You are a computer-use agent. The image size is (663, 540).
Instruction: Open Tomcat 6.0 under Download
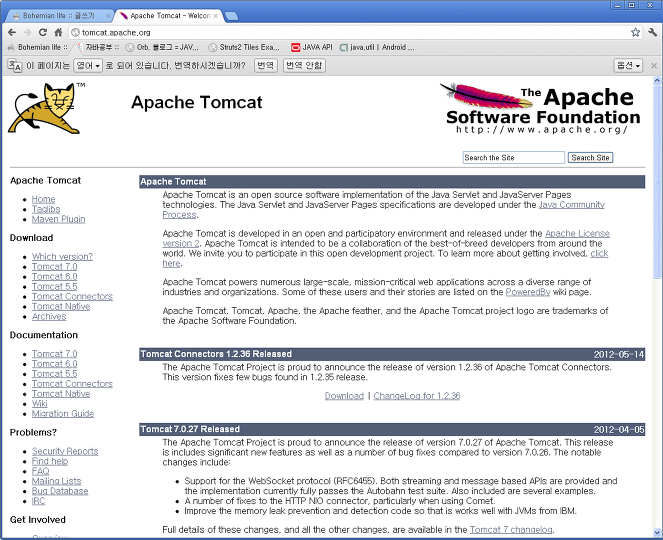(x=55, y=277)
